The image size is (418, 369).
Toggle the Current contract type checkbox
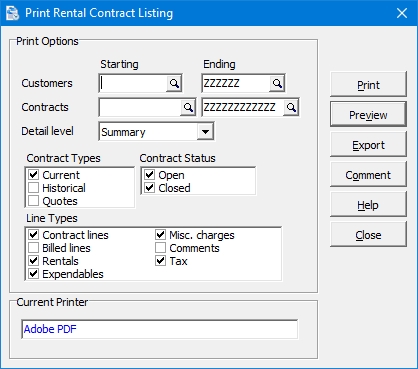[34, 175]
